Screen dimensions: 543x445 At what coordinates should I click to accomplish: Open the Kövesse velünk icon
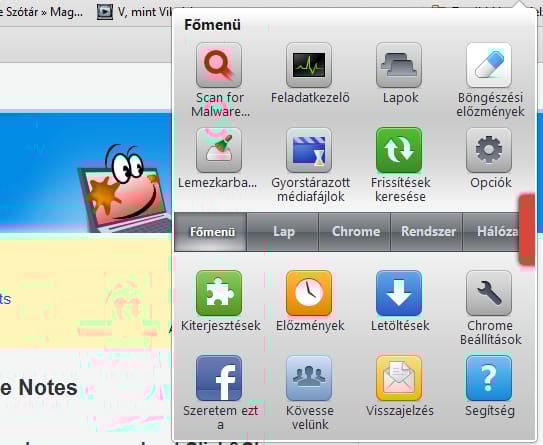(x=309, y=378)
